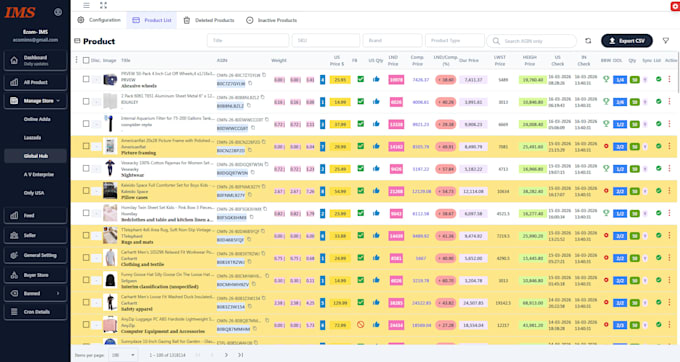Copy the ASIN of the Rugs and mats row

pos(249,239)
